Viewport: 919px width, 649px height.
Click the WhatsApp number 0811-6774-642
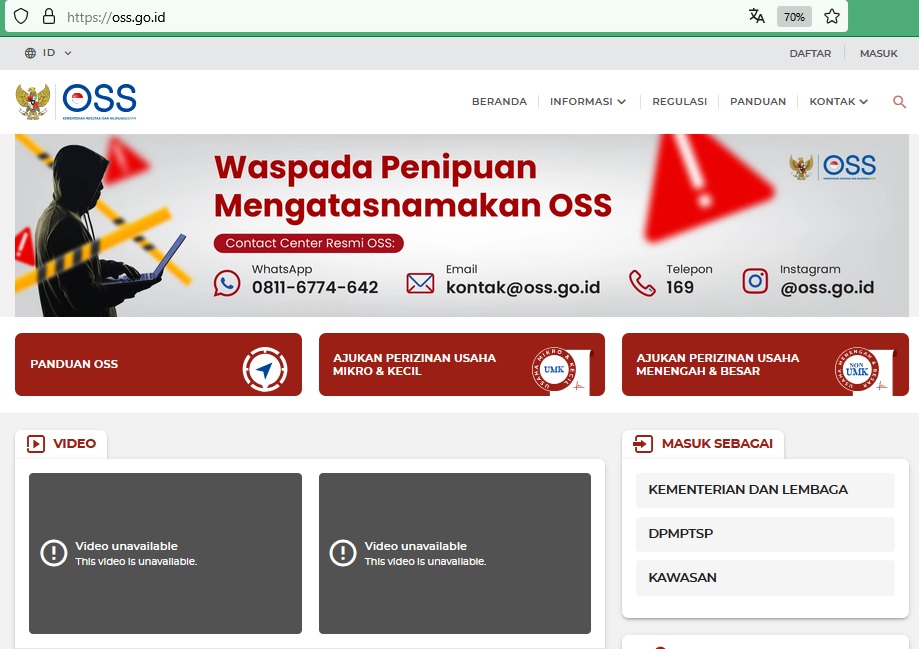pyautogui.click(x=315, y=287)
